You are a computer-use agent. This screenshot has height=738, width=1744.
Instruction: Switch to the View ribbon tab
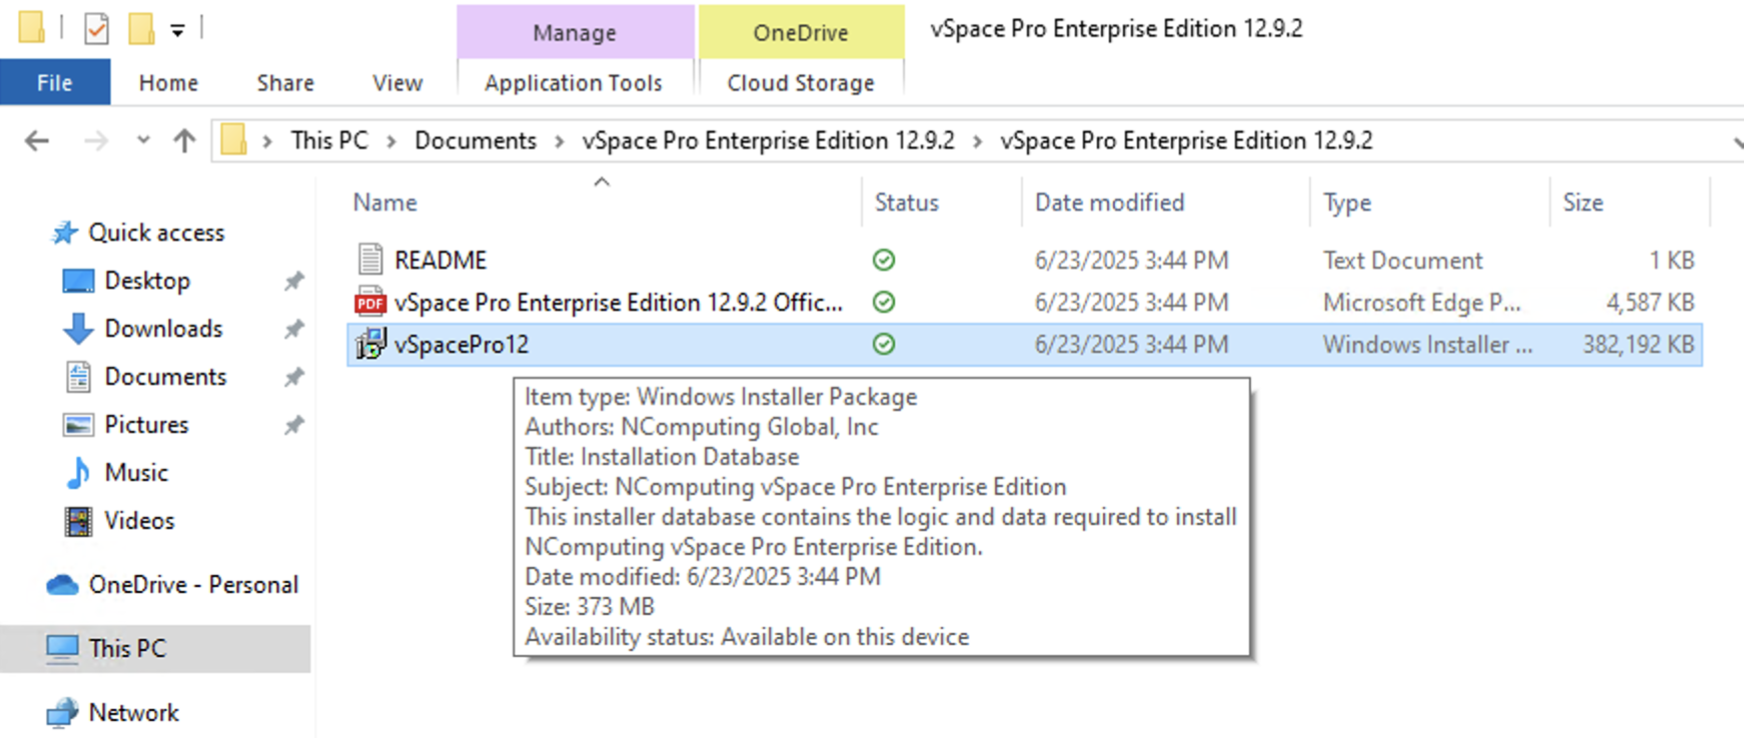coord(397,83)
